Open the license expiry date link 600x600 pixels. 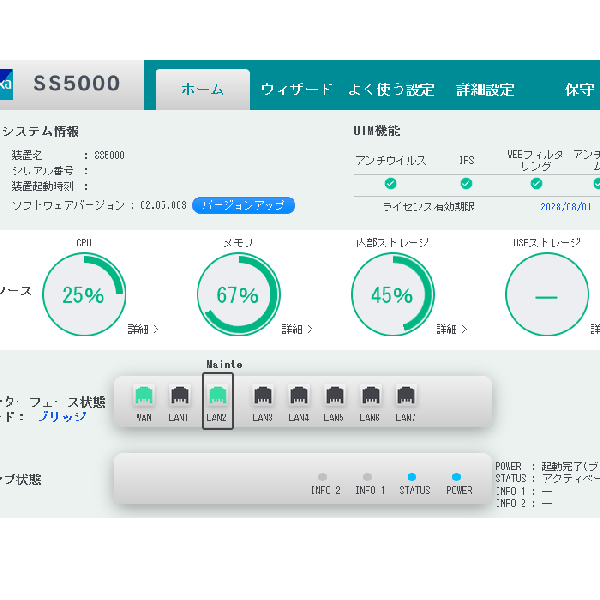click(566, 207)
